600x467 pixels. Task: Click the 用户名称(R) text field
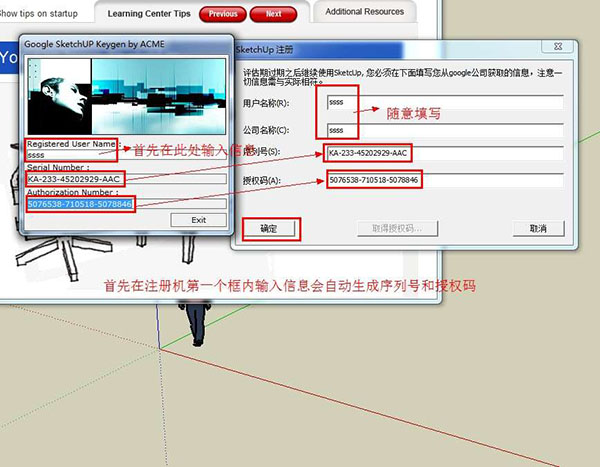tap(445, 103)
